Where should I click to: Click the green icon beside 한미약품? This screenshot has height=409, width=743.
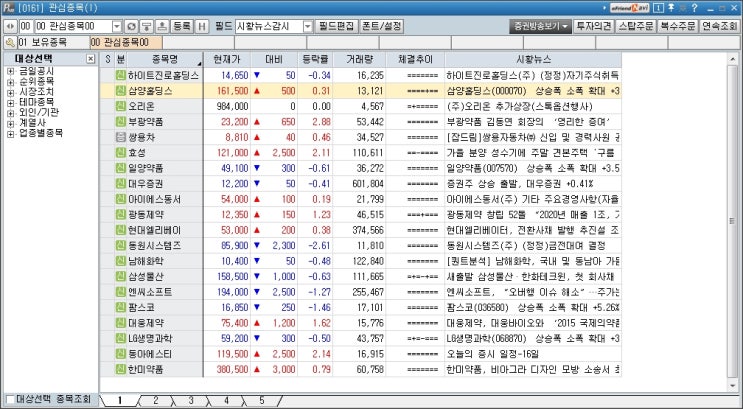point(120,369)
